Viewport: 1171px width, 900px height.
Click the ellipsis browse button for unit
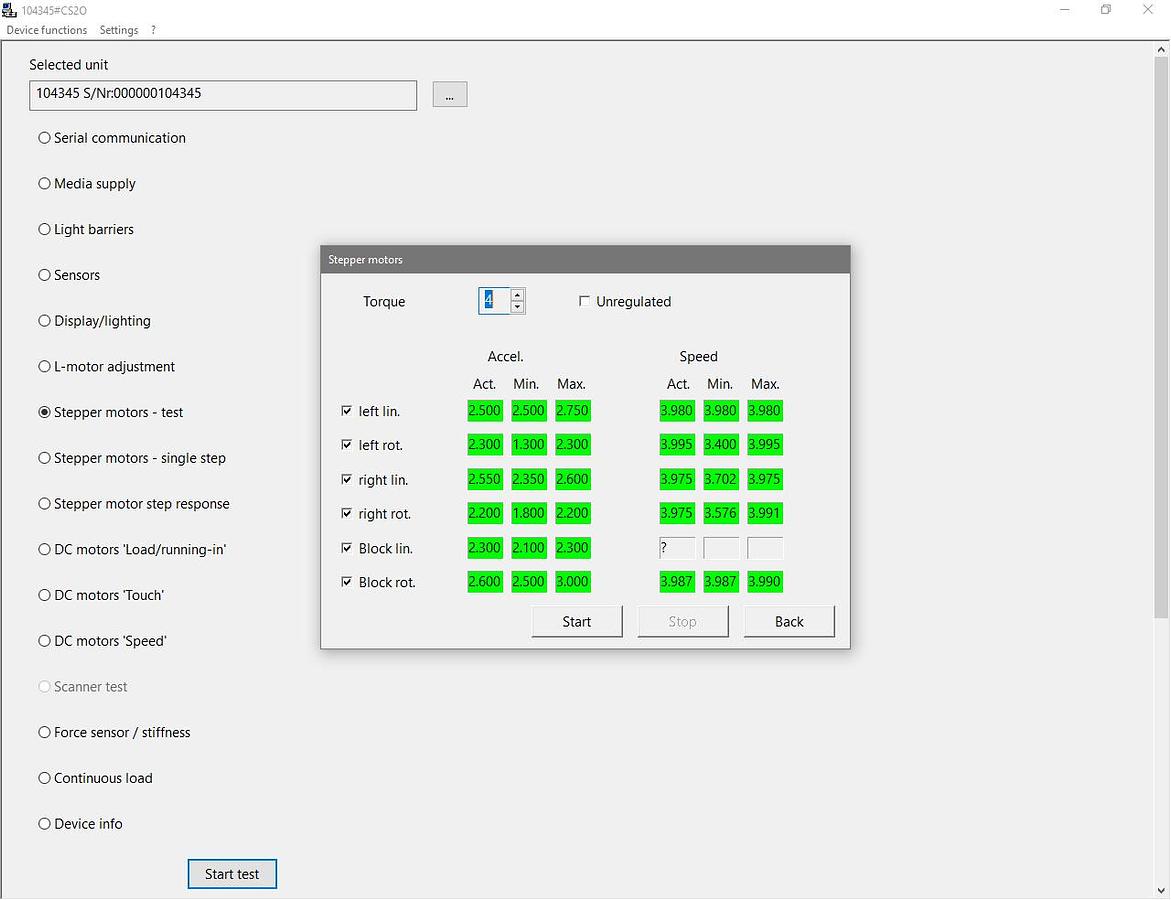tap(450, 95)
